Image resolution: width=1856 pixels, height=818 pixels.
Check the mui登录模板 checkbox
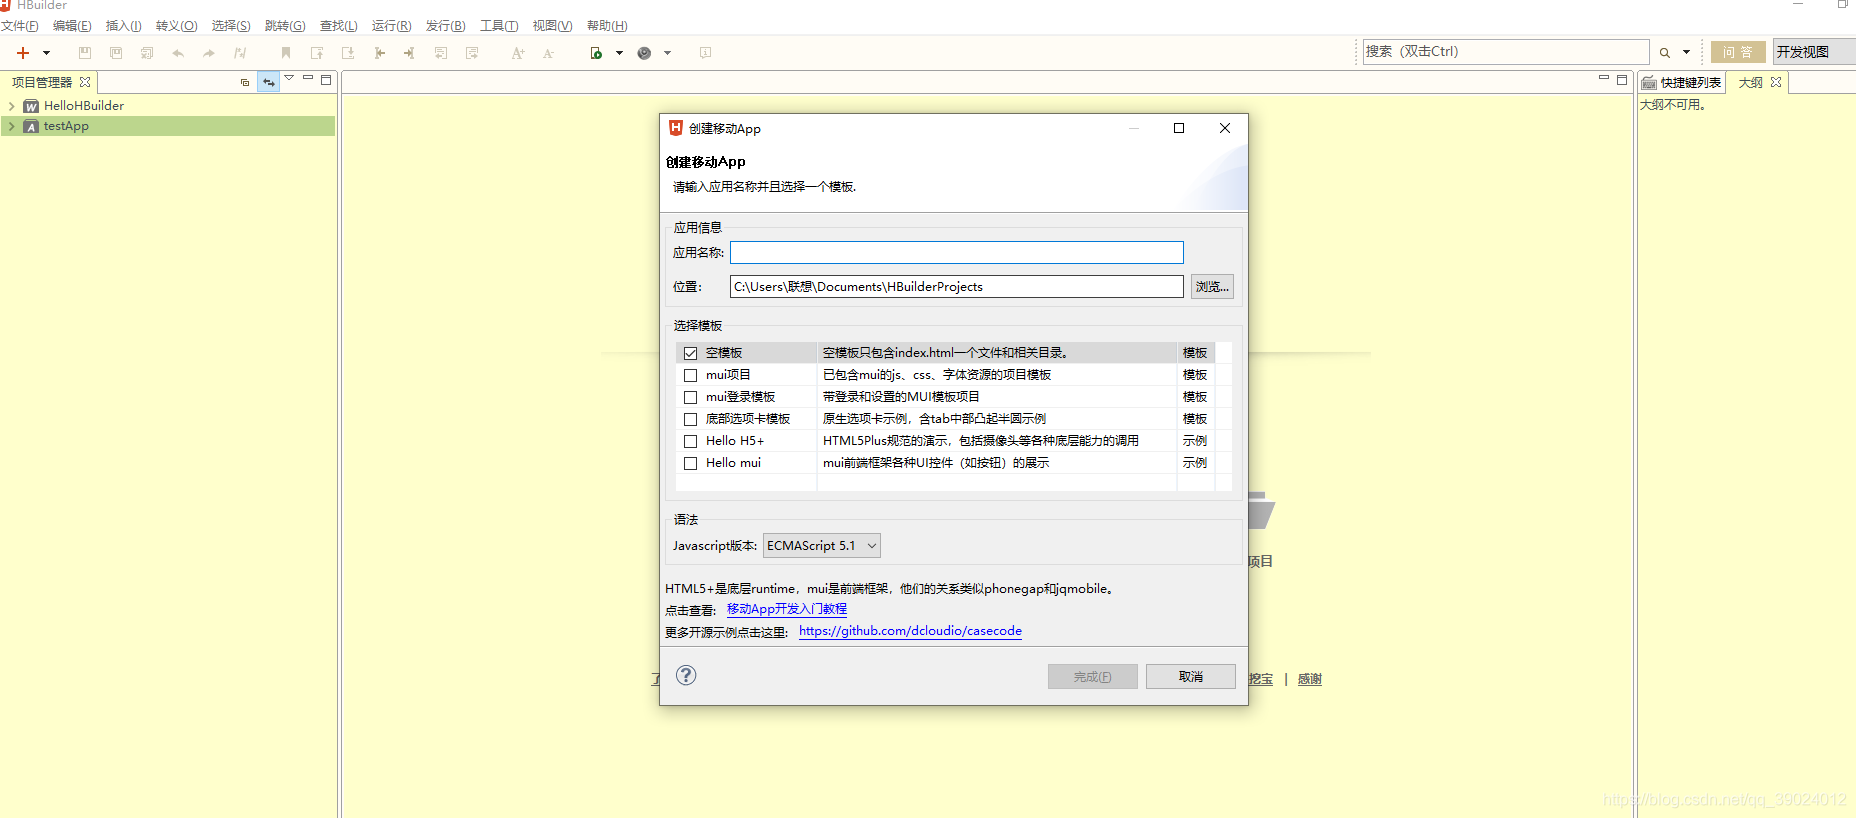point(690,397)
